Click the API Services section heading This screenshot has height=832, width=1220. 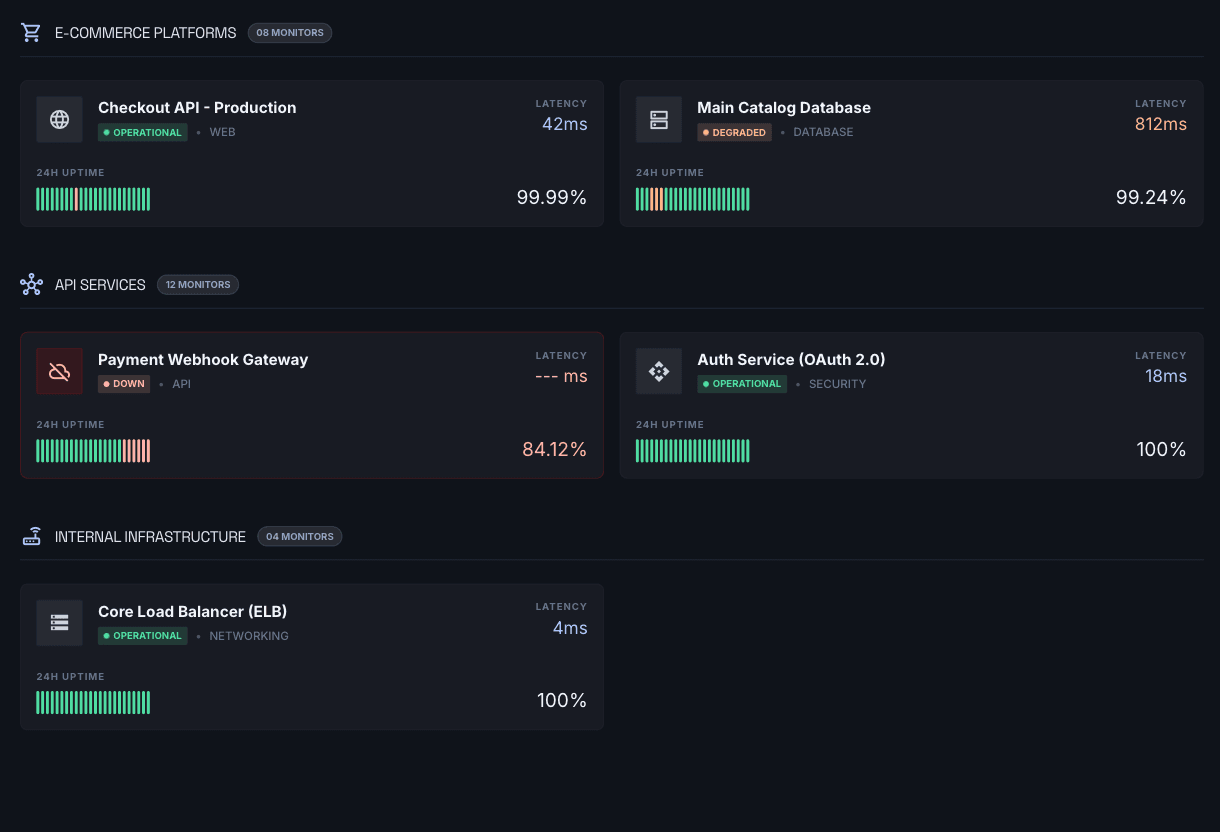100,285
